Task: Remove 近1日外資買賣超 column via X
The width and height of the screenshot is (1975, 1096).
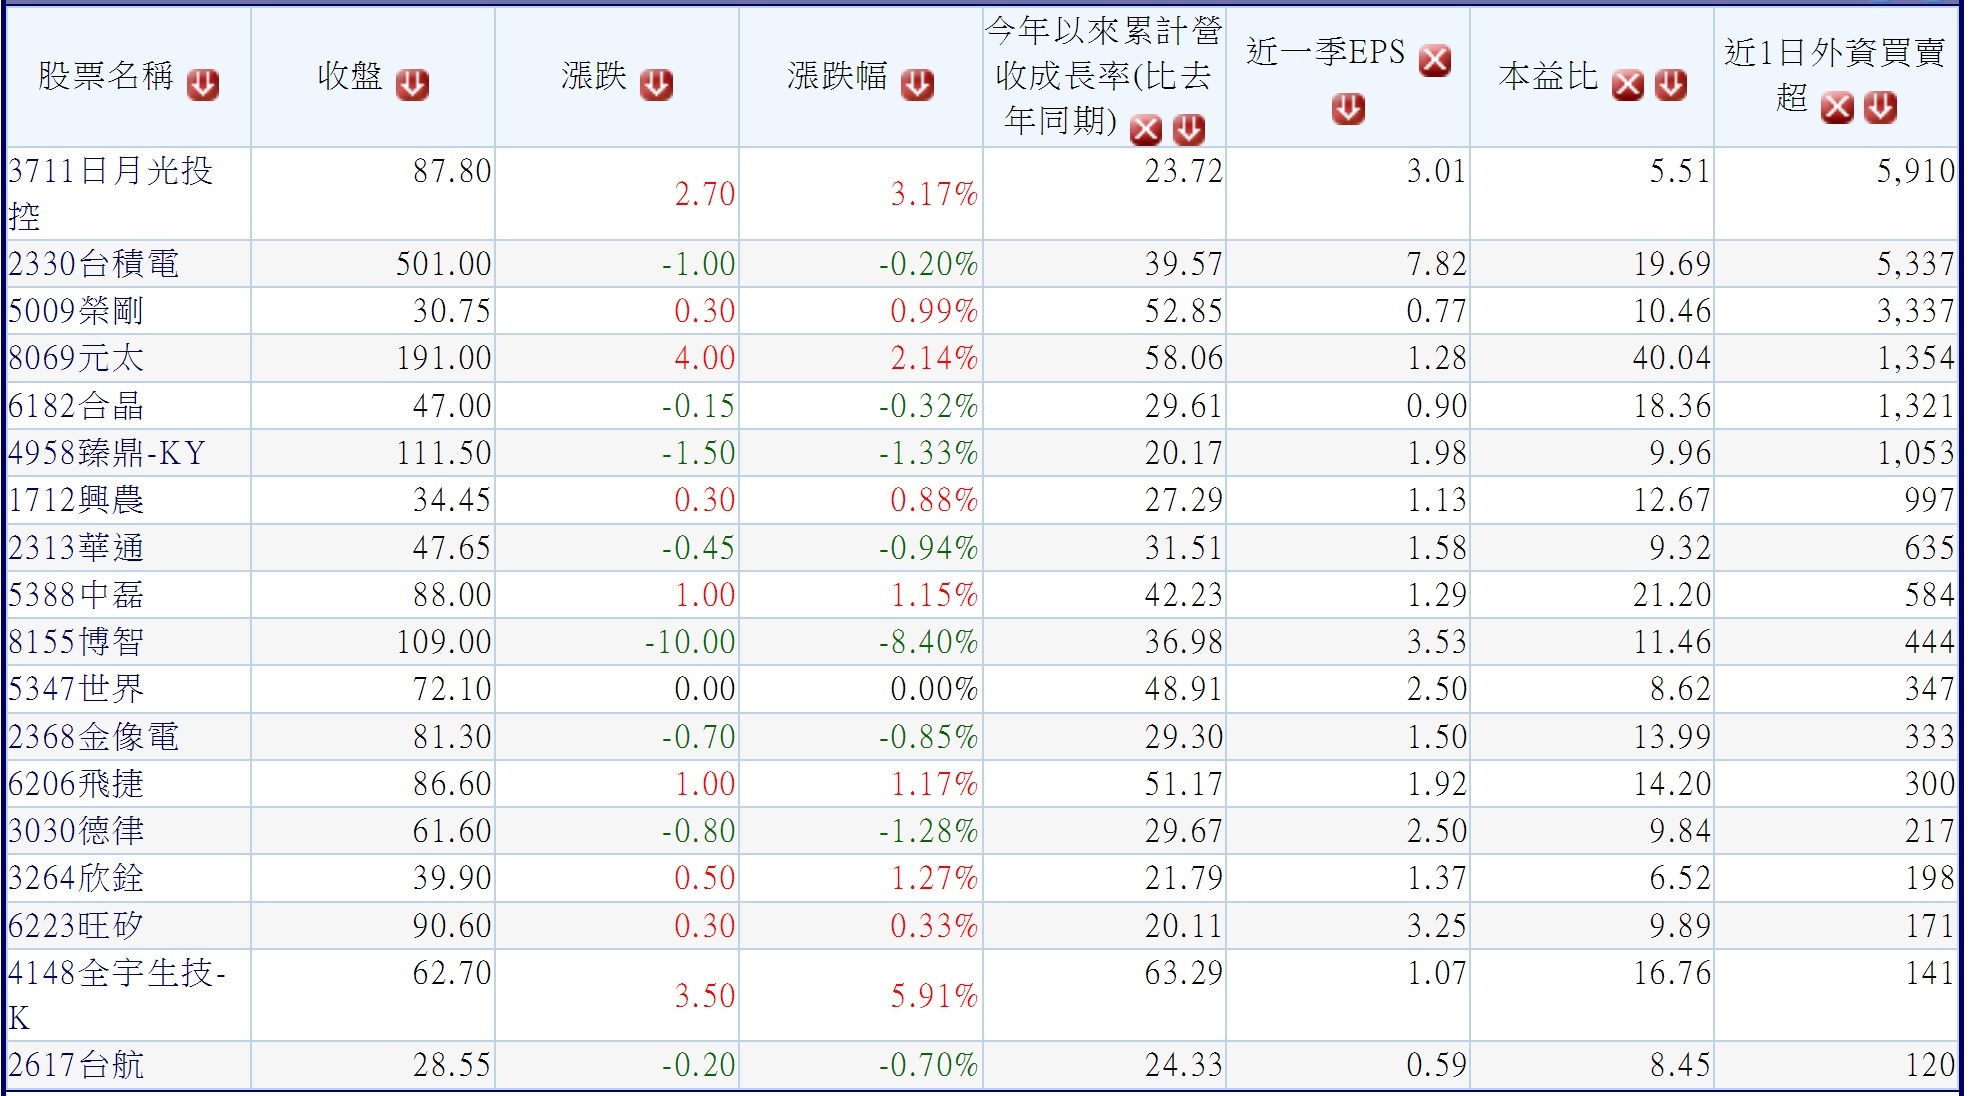Action: [1837, 107]
